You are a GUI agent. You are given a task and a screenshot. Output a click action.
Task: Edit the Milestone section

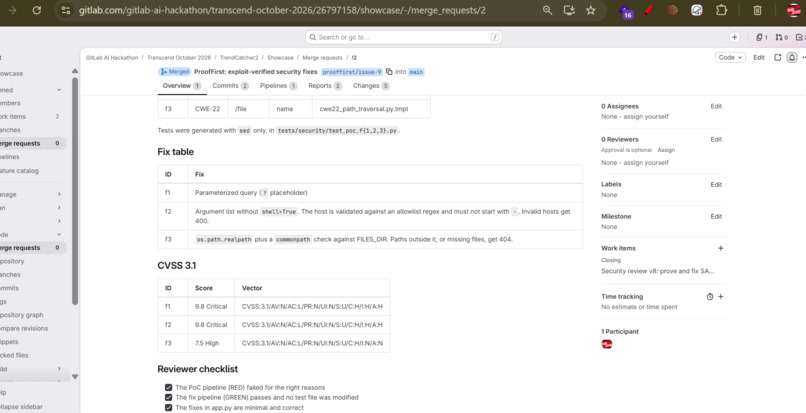716,217
